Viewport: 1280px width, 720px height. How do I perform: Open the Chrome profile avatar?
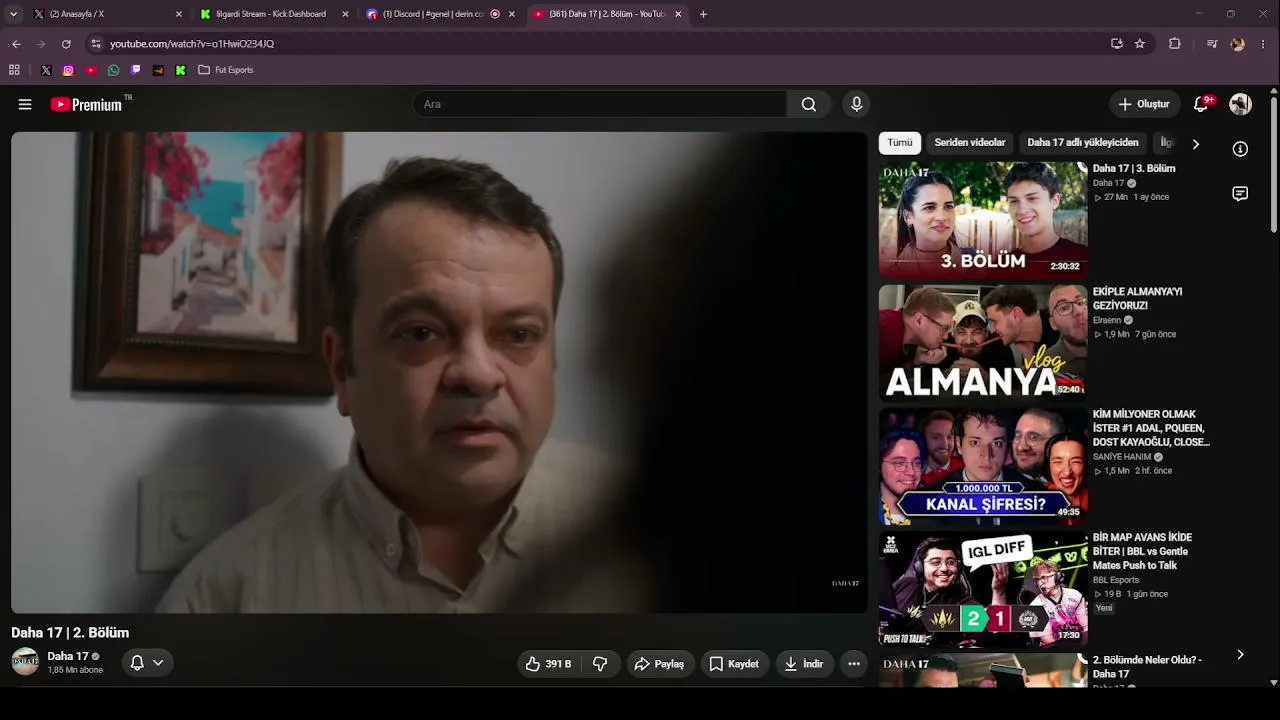point(1238,44)
